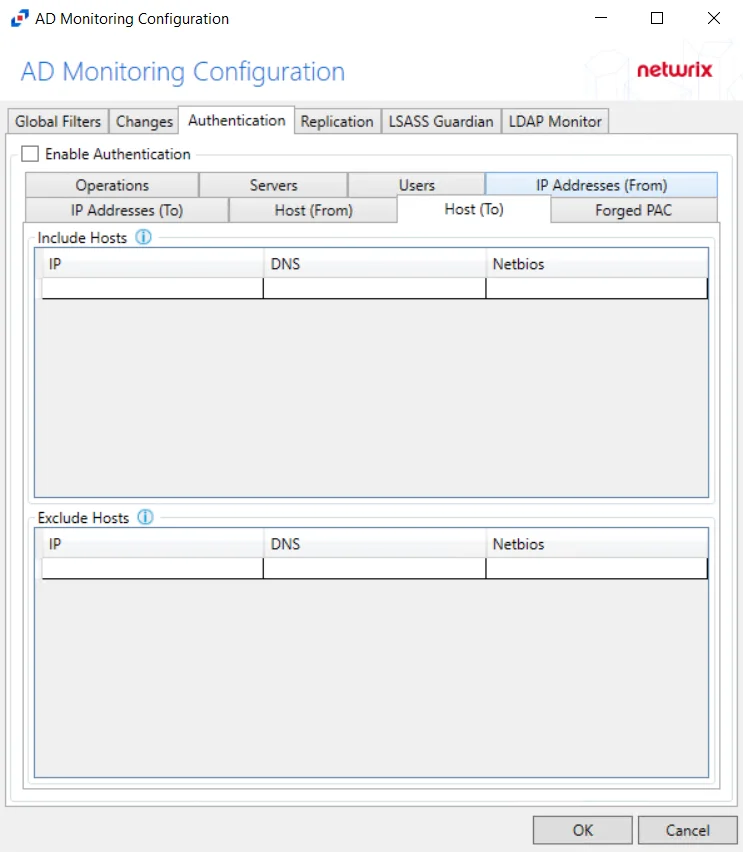743x852 pixels.
Task: Switch to Host (From) sub-tab
Action: click(314, 210)
